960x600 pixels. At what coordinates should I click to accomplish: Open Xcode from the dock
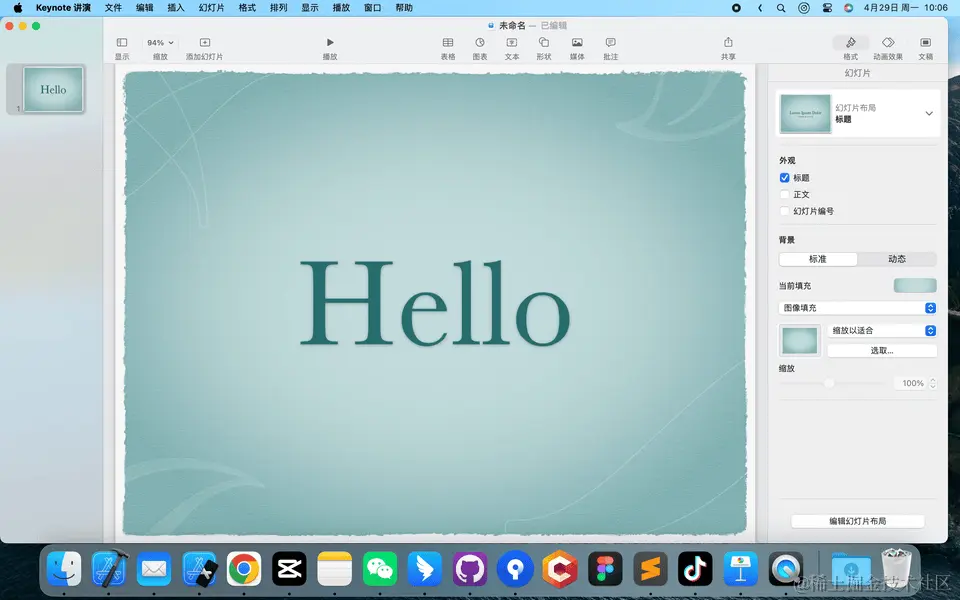click(109, 569)
